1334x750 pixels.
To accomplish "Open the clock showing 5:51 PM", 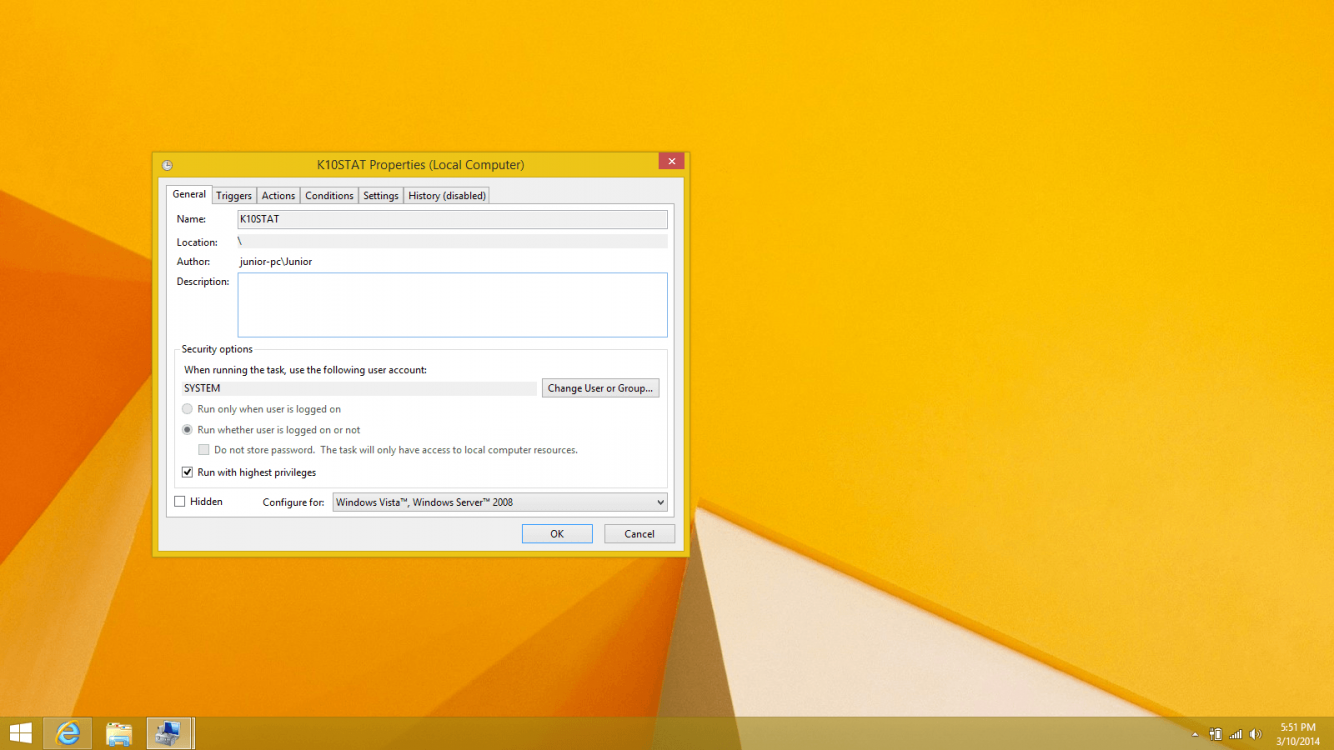I will (1298, 734).
